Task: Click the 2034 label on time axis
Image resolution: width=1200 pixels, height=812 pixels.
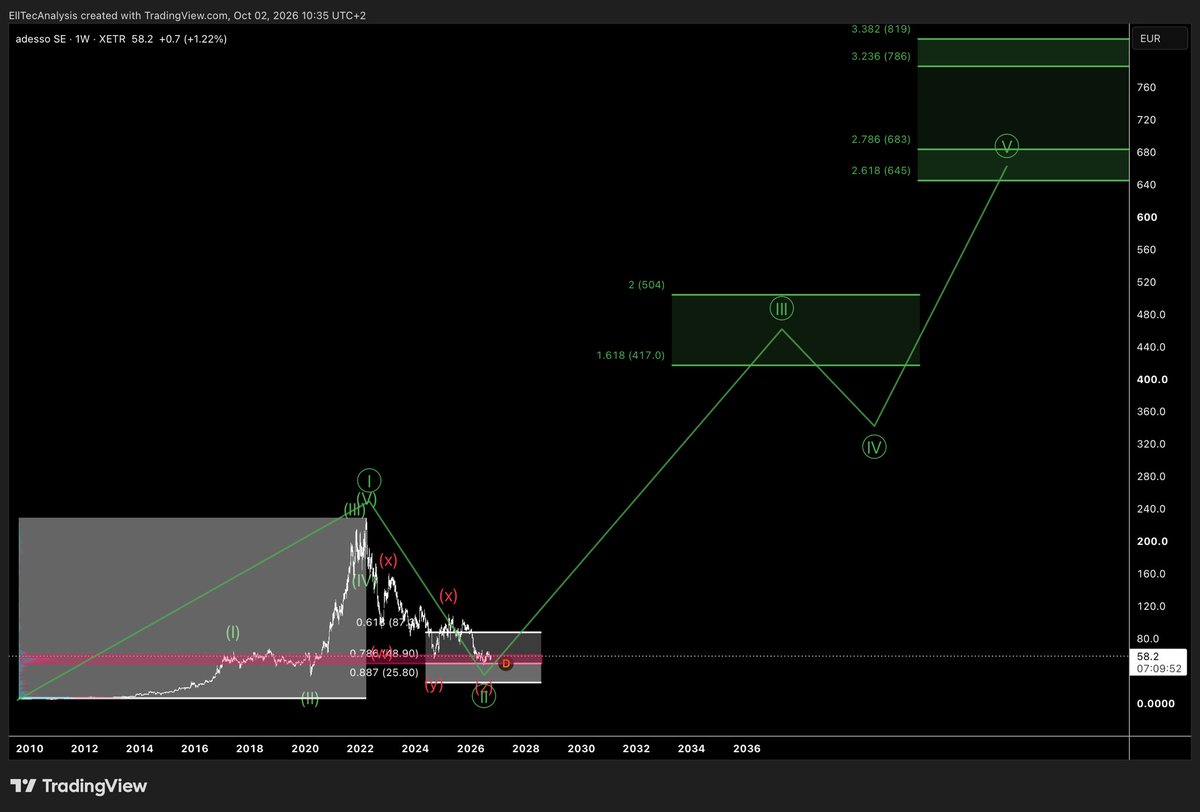Action: (x=691, y=748)
